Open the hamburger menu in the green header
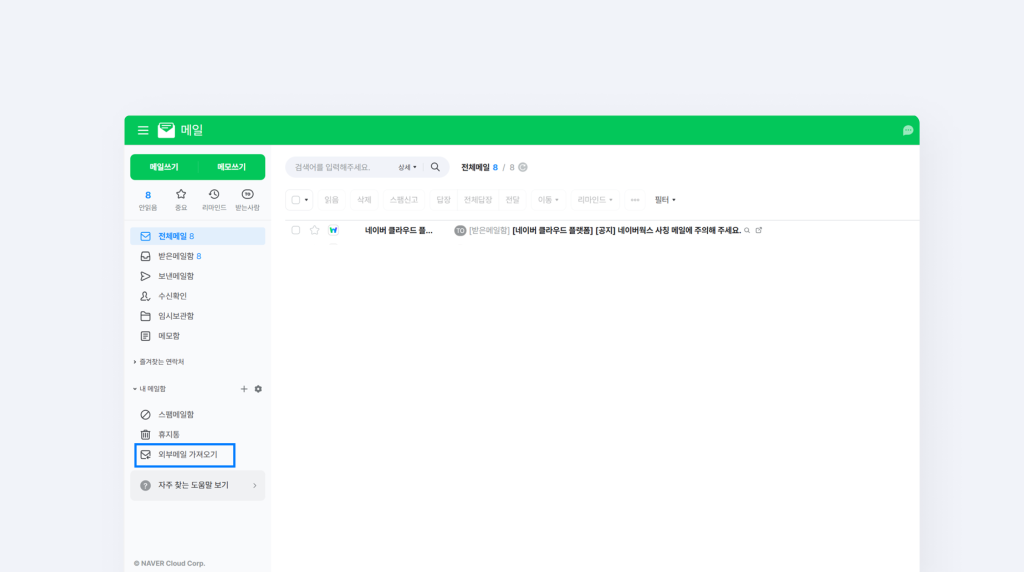1024x572 pixels. pyautogui.click(x=143, y=130)
